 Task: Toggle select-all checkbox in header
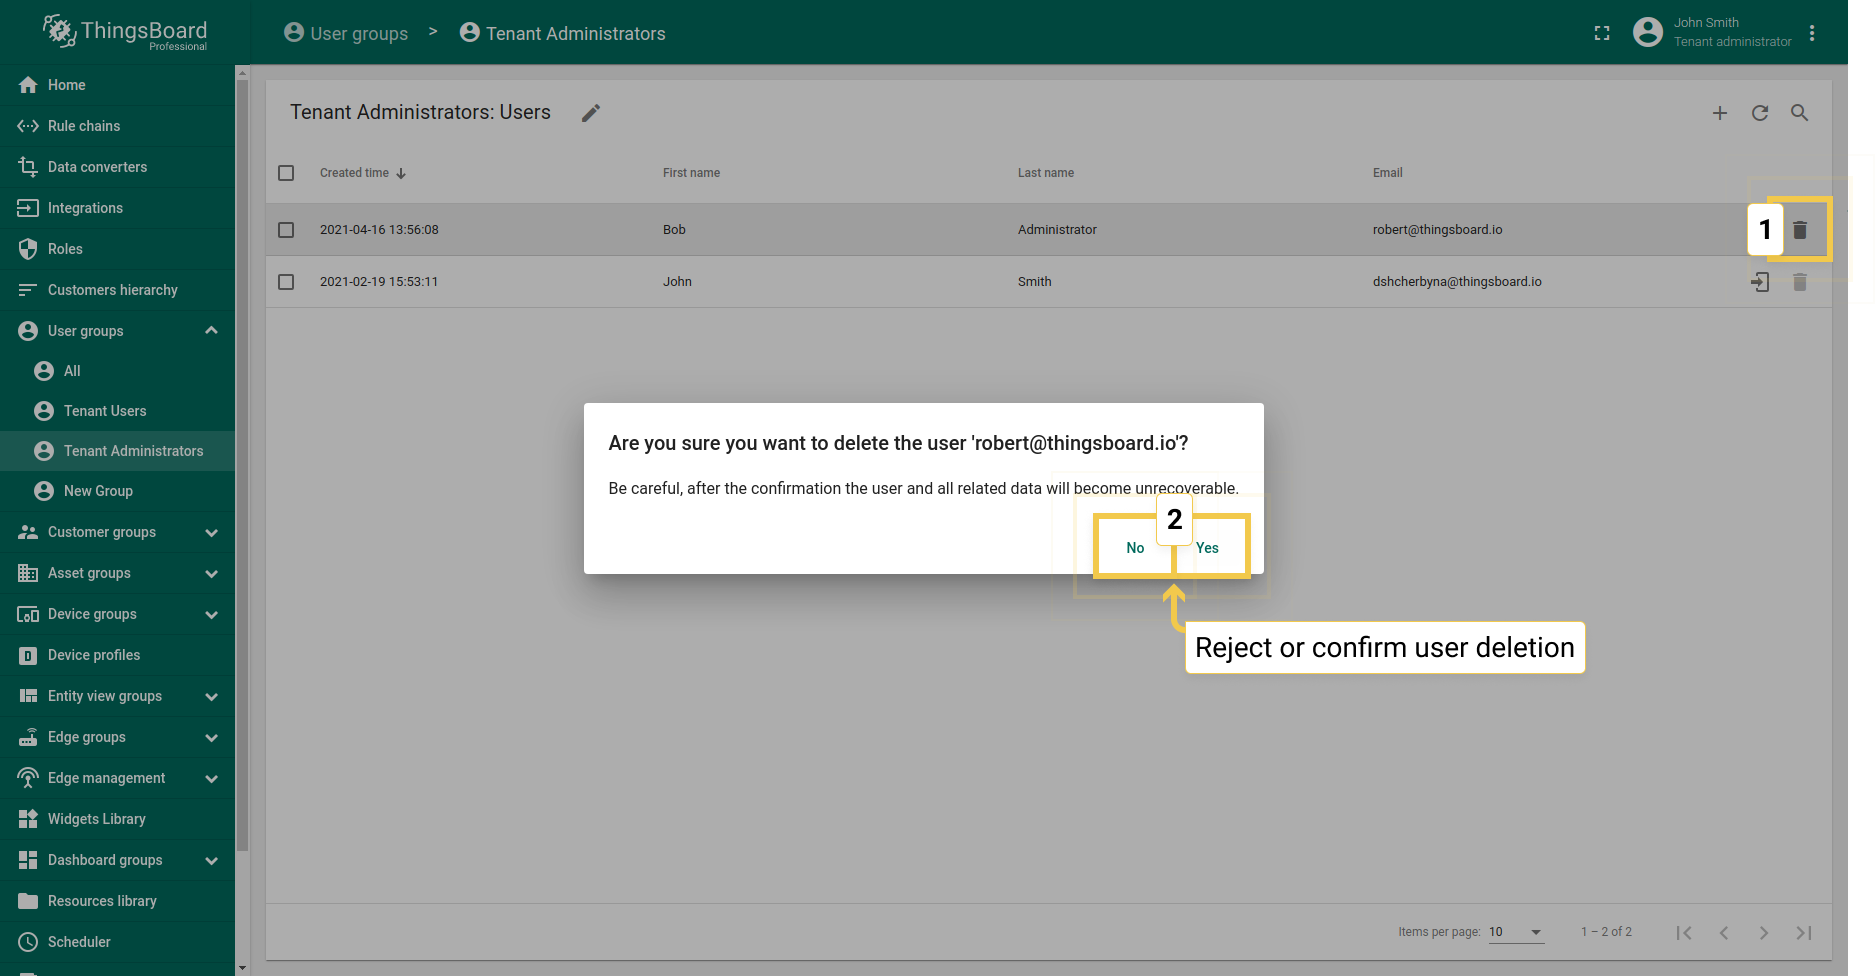pos(286,173)
